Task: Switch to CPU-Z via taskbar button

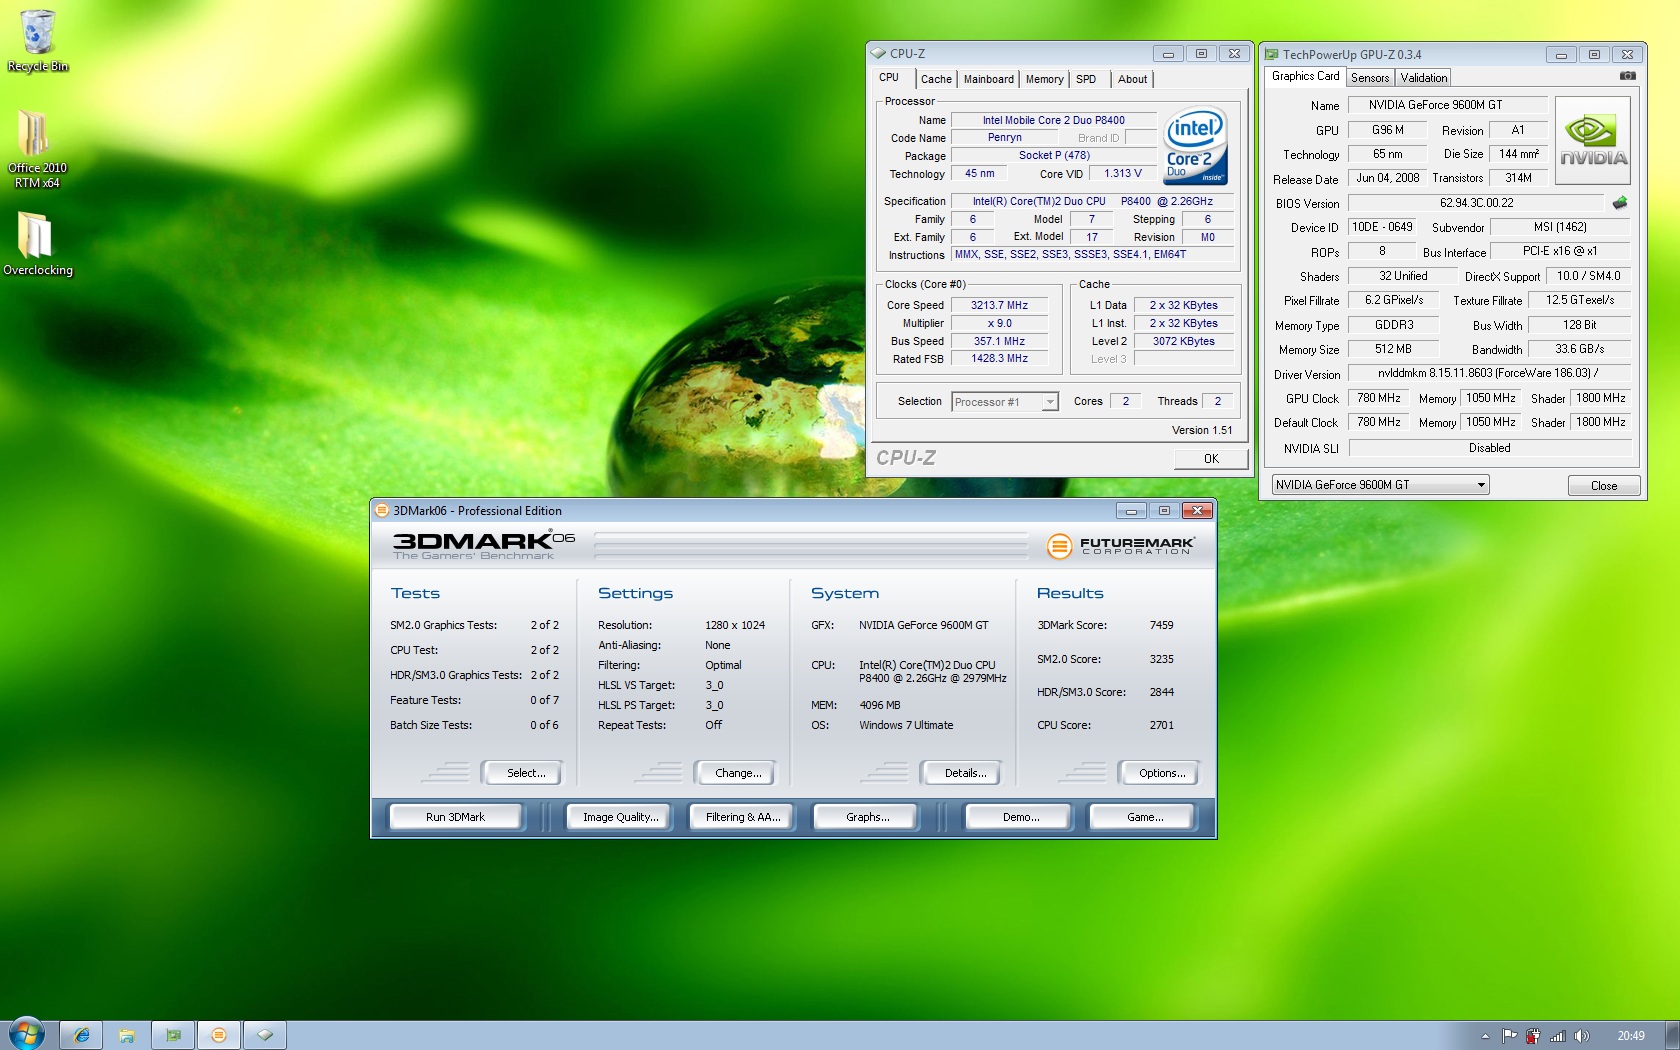Action: pos(265,1035)
